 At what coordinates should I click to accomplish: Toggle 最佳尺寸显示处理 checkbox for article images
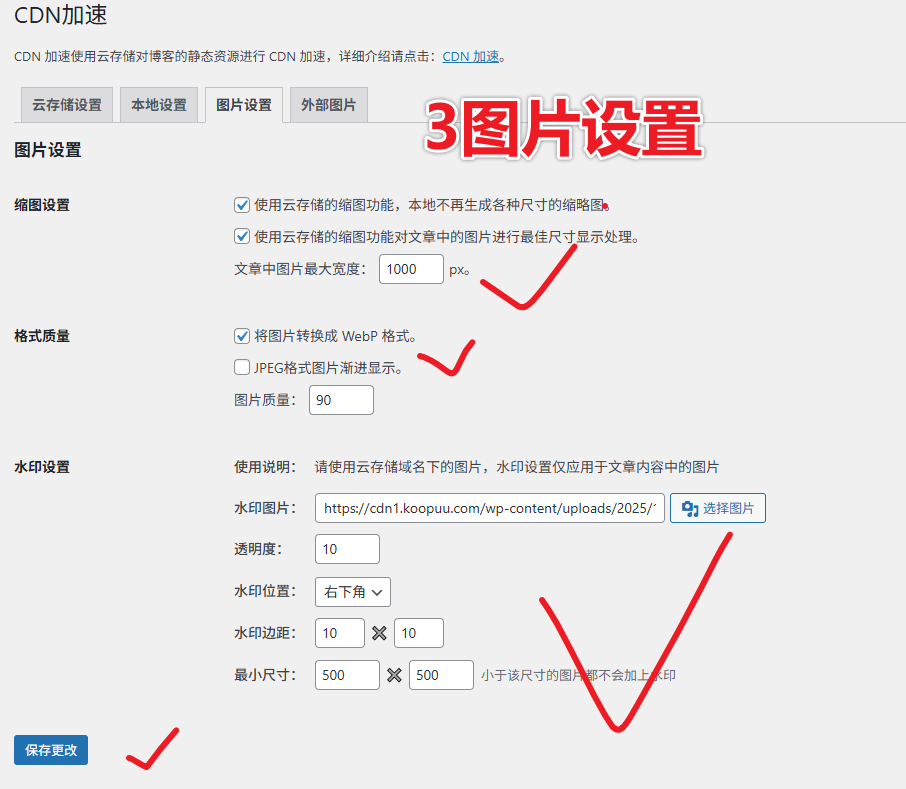[x=242, y=236]
